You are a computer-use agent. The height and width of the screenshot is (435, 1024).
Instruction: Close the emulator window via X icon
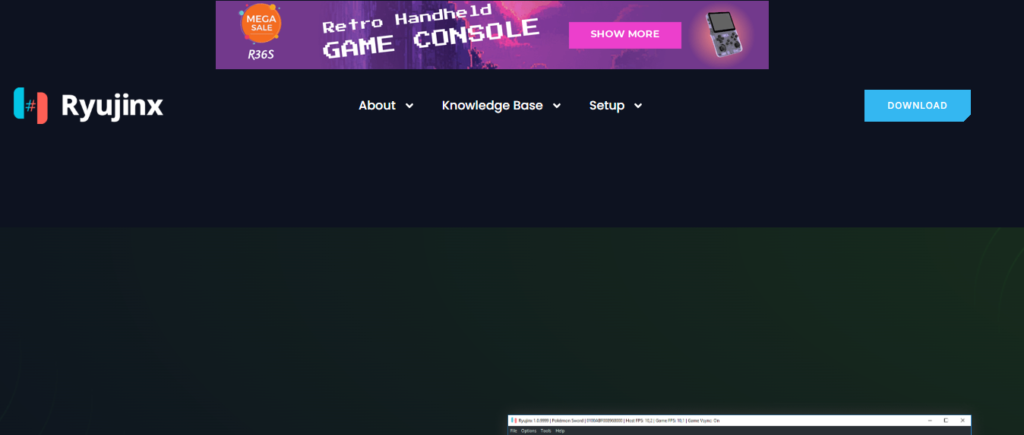tap(962, 421)
